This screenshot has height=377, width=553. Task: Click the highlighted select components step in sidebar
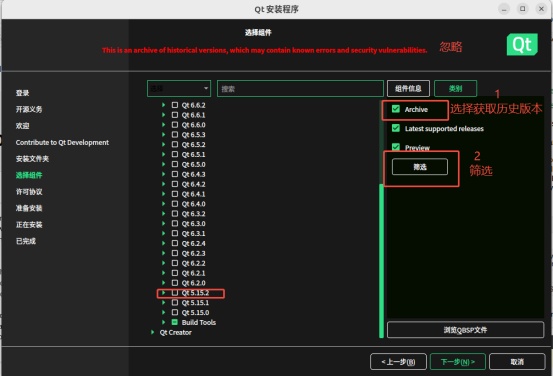(29, 175)
